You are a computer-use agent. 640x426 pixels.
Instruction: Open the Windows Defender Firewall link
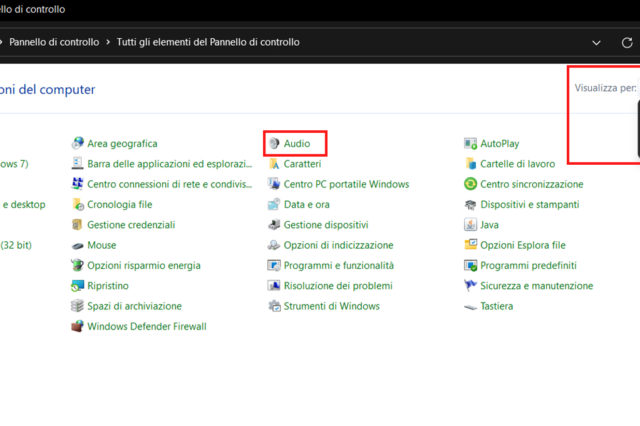click(x=147, y=326)
